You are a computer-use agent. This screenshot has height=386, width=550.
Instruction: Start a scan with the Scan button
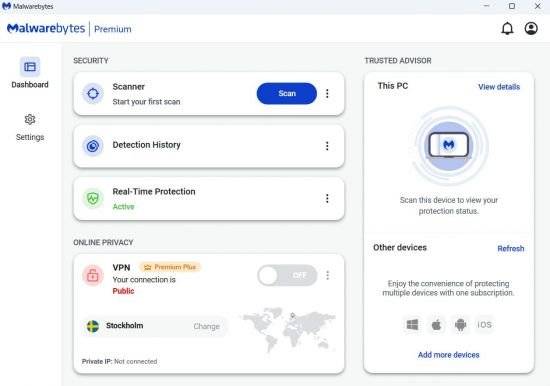287,93
